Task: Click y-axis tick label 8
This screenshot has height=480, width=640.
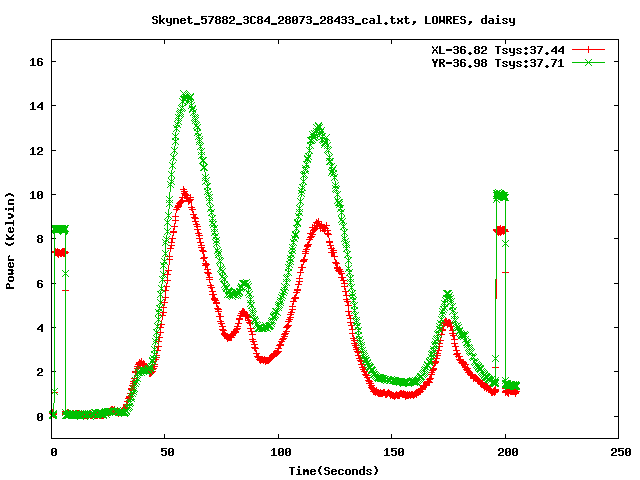Action: click(40, 239)
